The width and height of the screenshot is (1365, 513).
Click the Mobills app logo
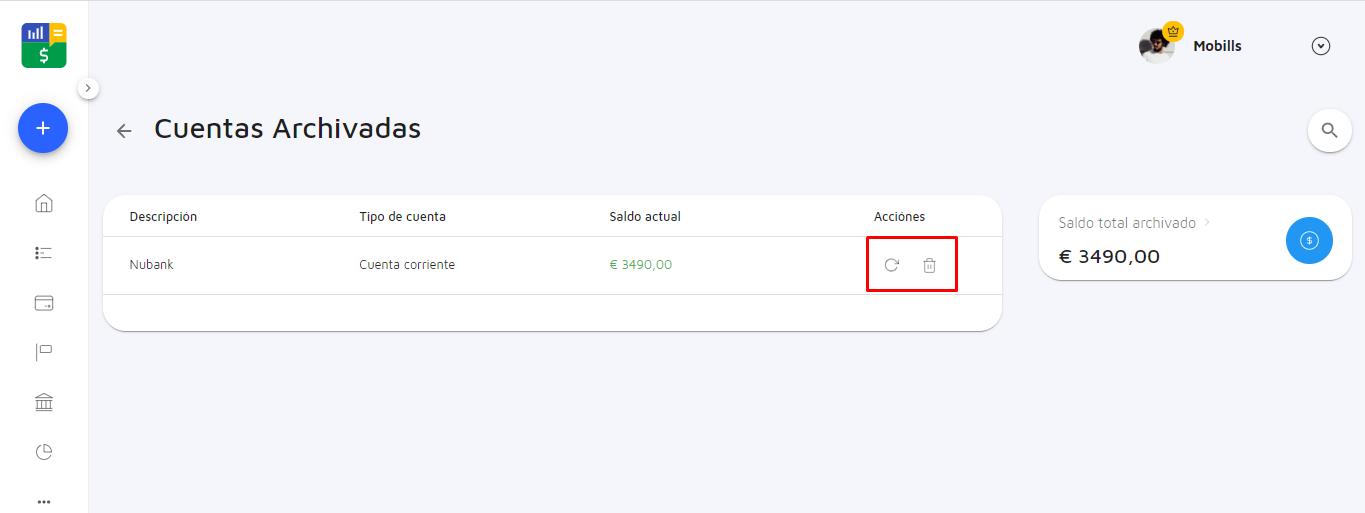pyautogui.click(x=44, y=45)
